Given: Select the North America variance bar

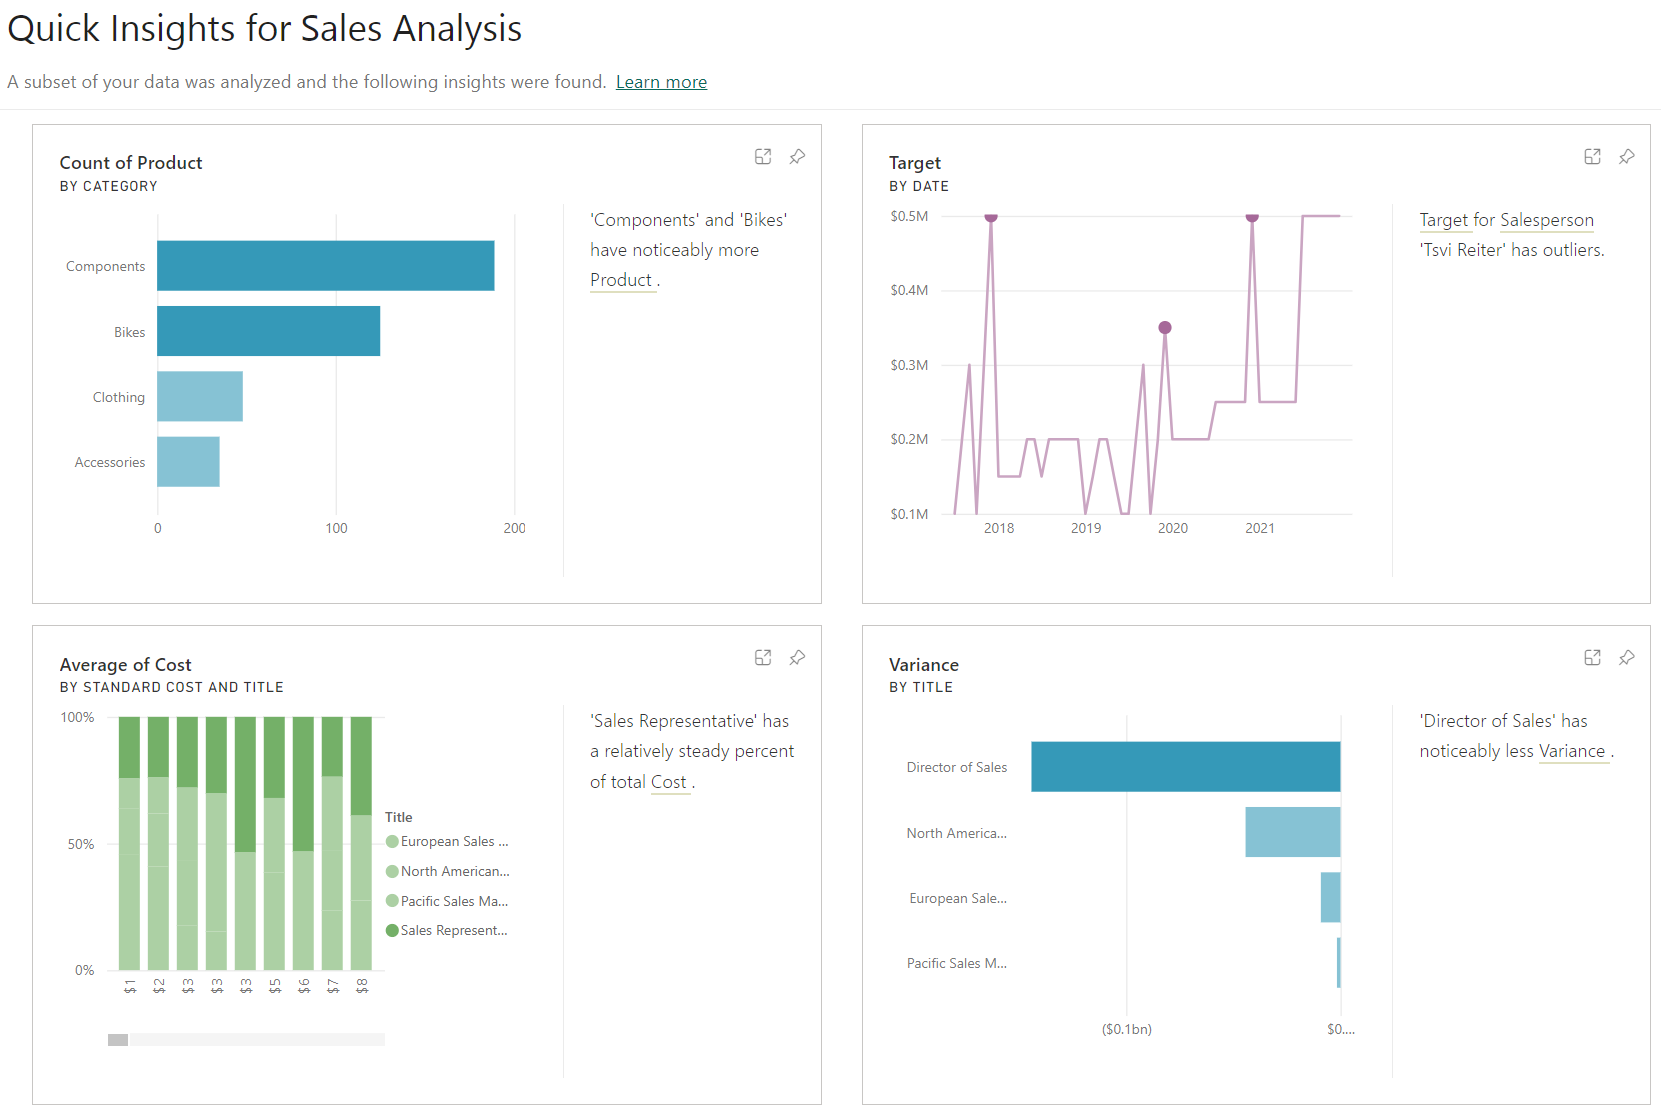Looking at the screenshot, I should coord(1293,832).
